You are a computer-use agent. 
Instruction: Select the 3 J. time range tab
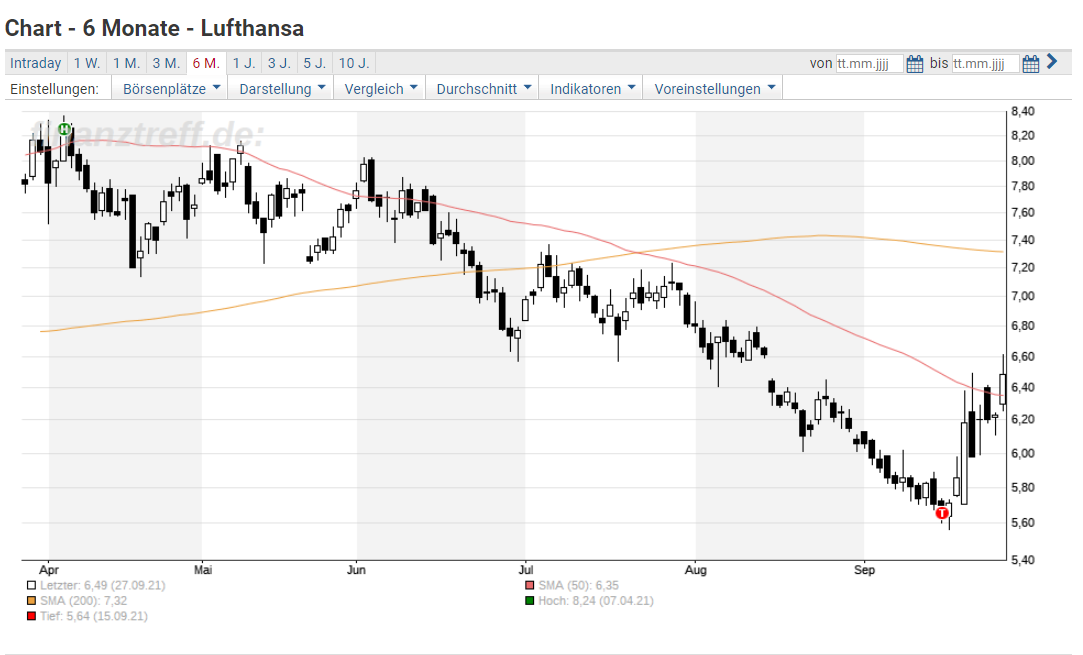pyautogui.click(x=279, y=64)
